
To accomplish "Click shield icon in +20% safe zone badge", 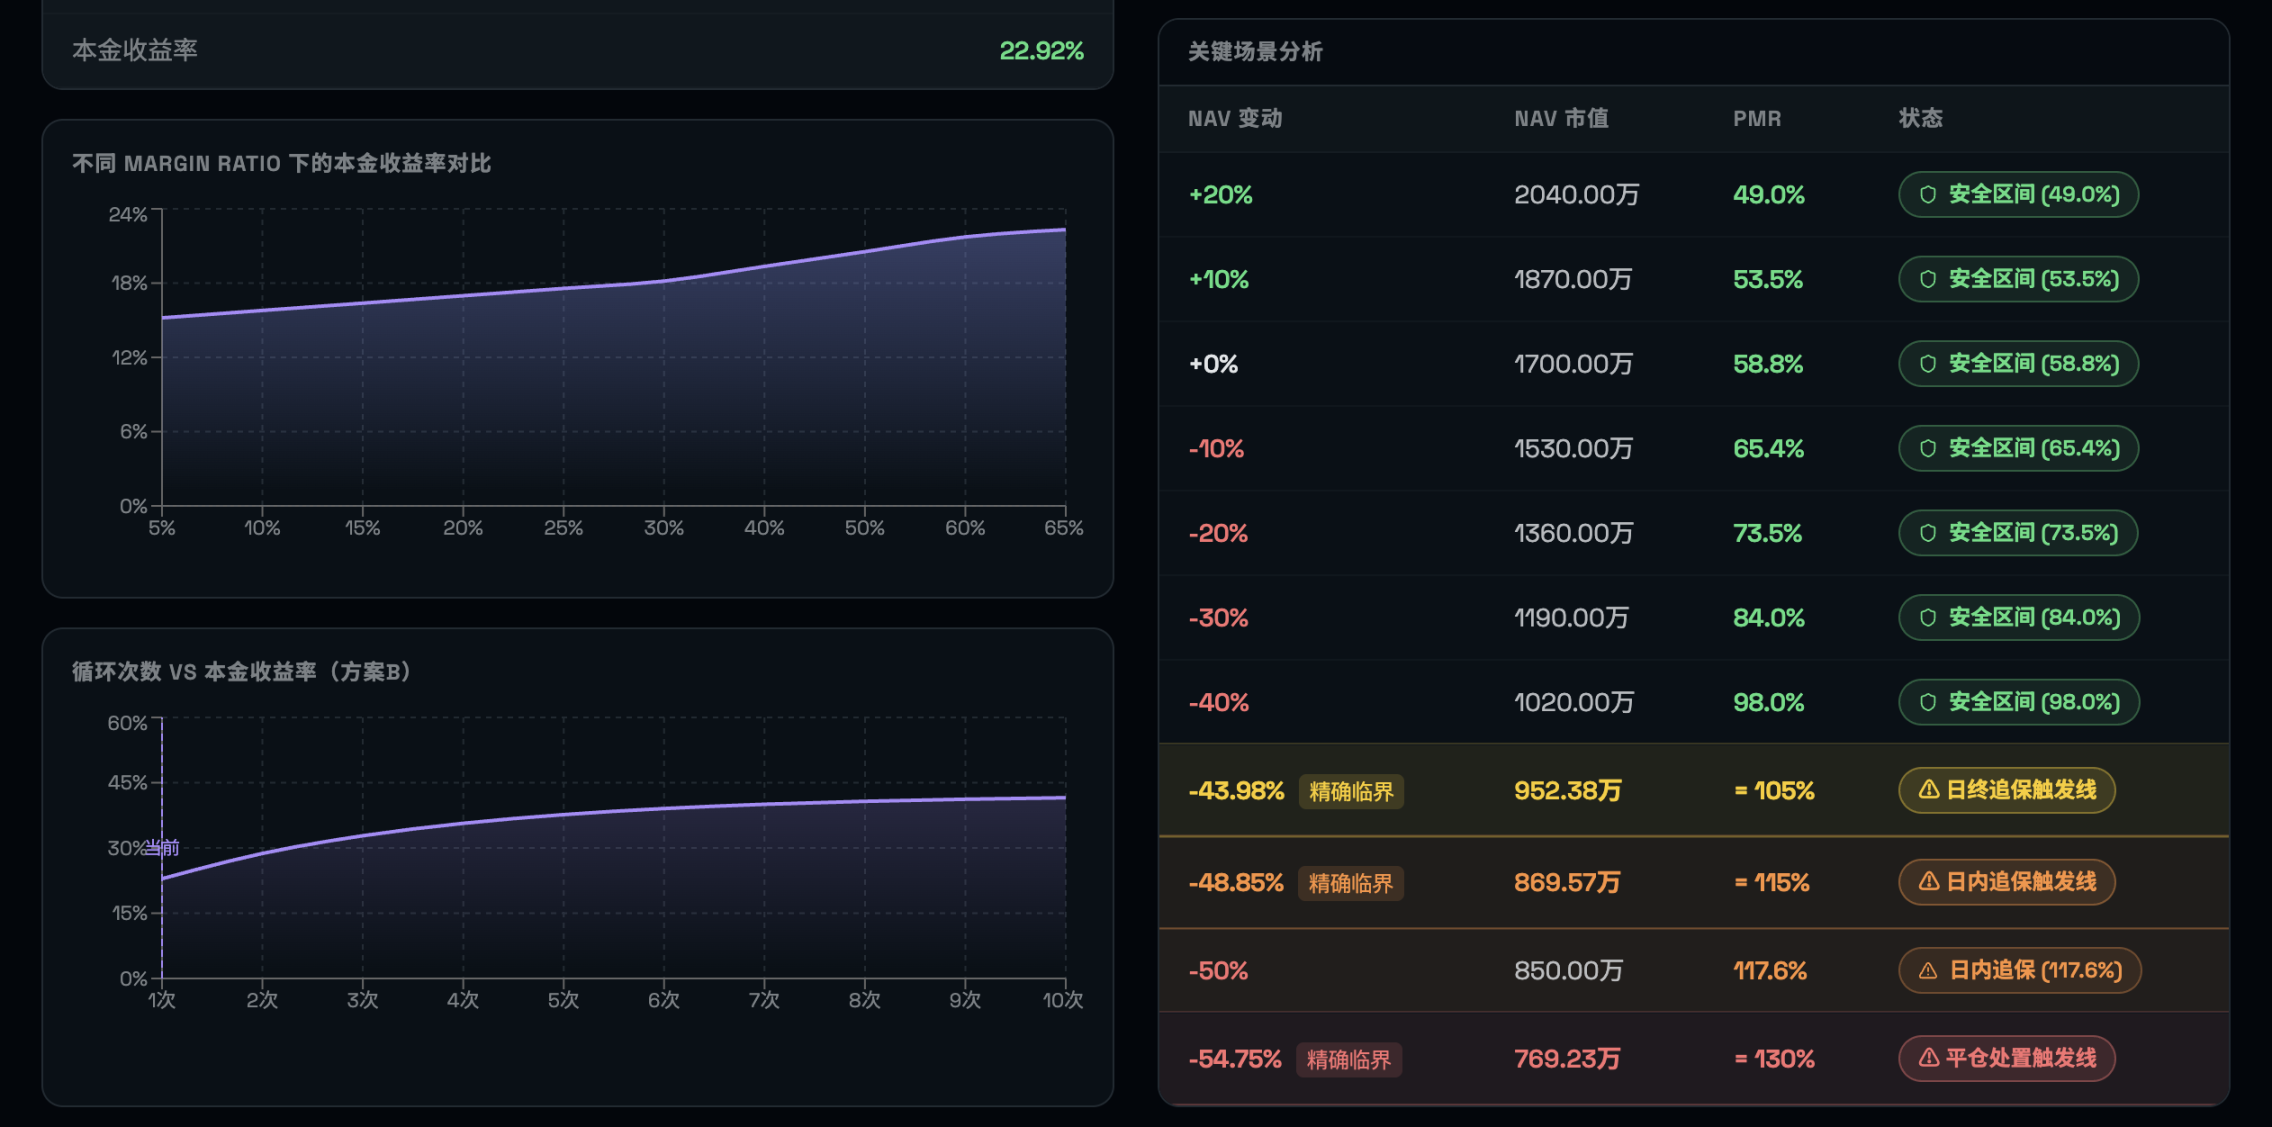I will [x=1927, y=195].
